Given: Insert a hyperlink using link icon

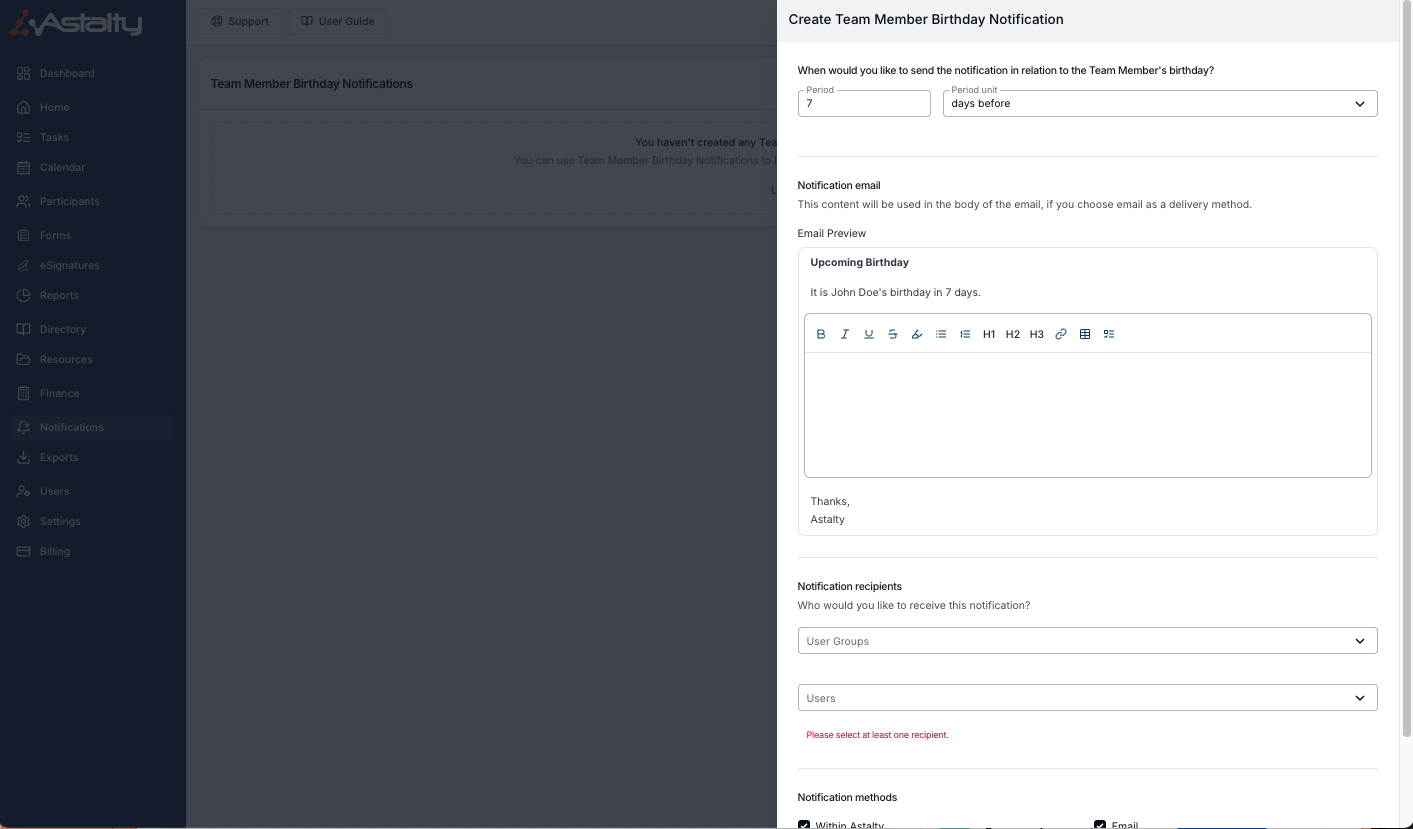Looking at the screenshot, I should pos(1061,334).
